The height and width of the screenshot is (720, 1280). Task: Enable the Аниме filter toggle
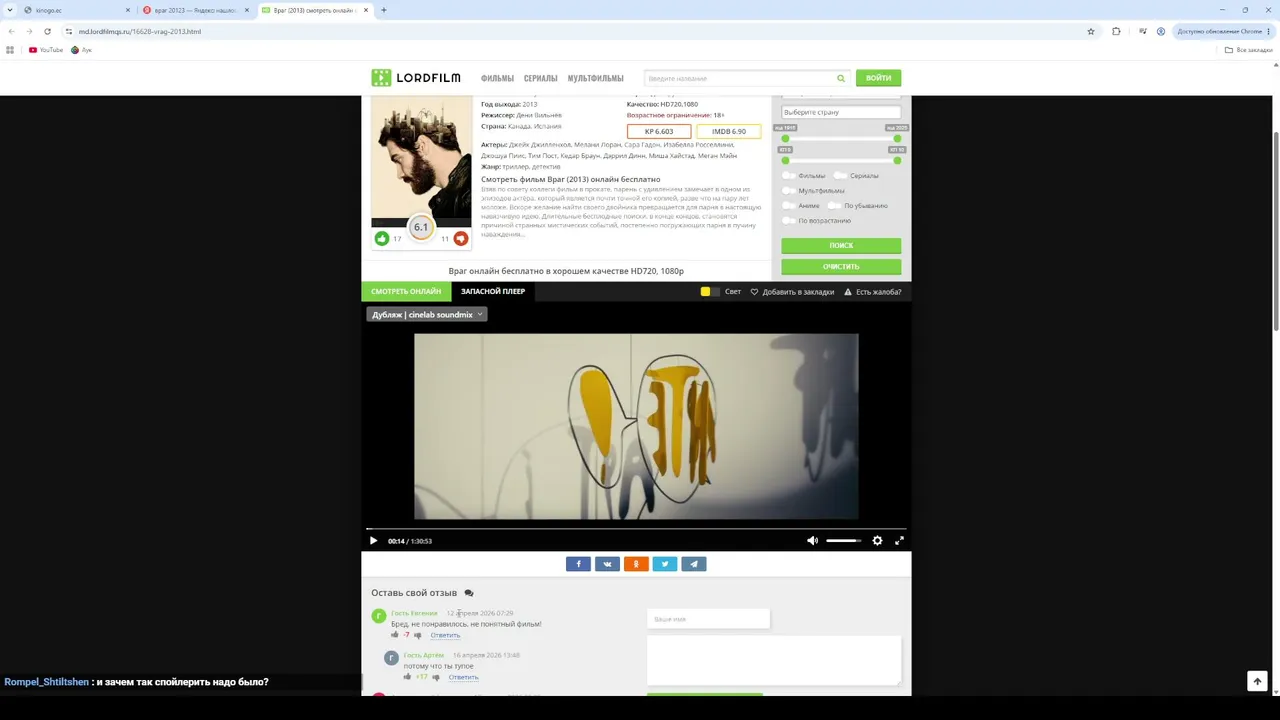[791, 206]
